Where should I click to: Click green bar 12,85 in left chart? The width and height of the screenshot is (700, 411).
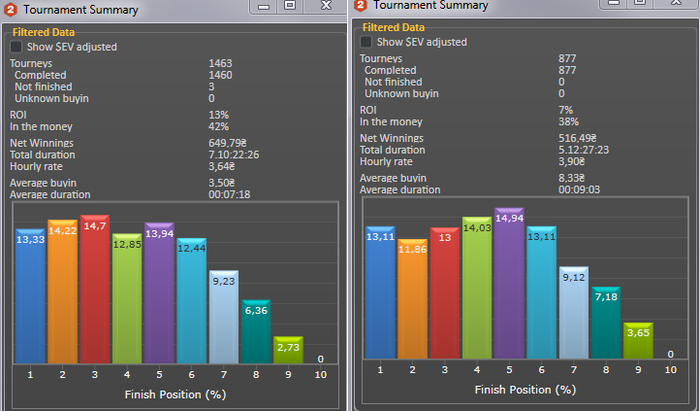[127, 298]
